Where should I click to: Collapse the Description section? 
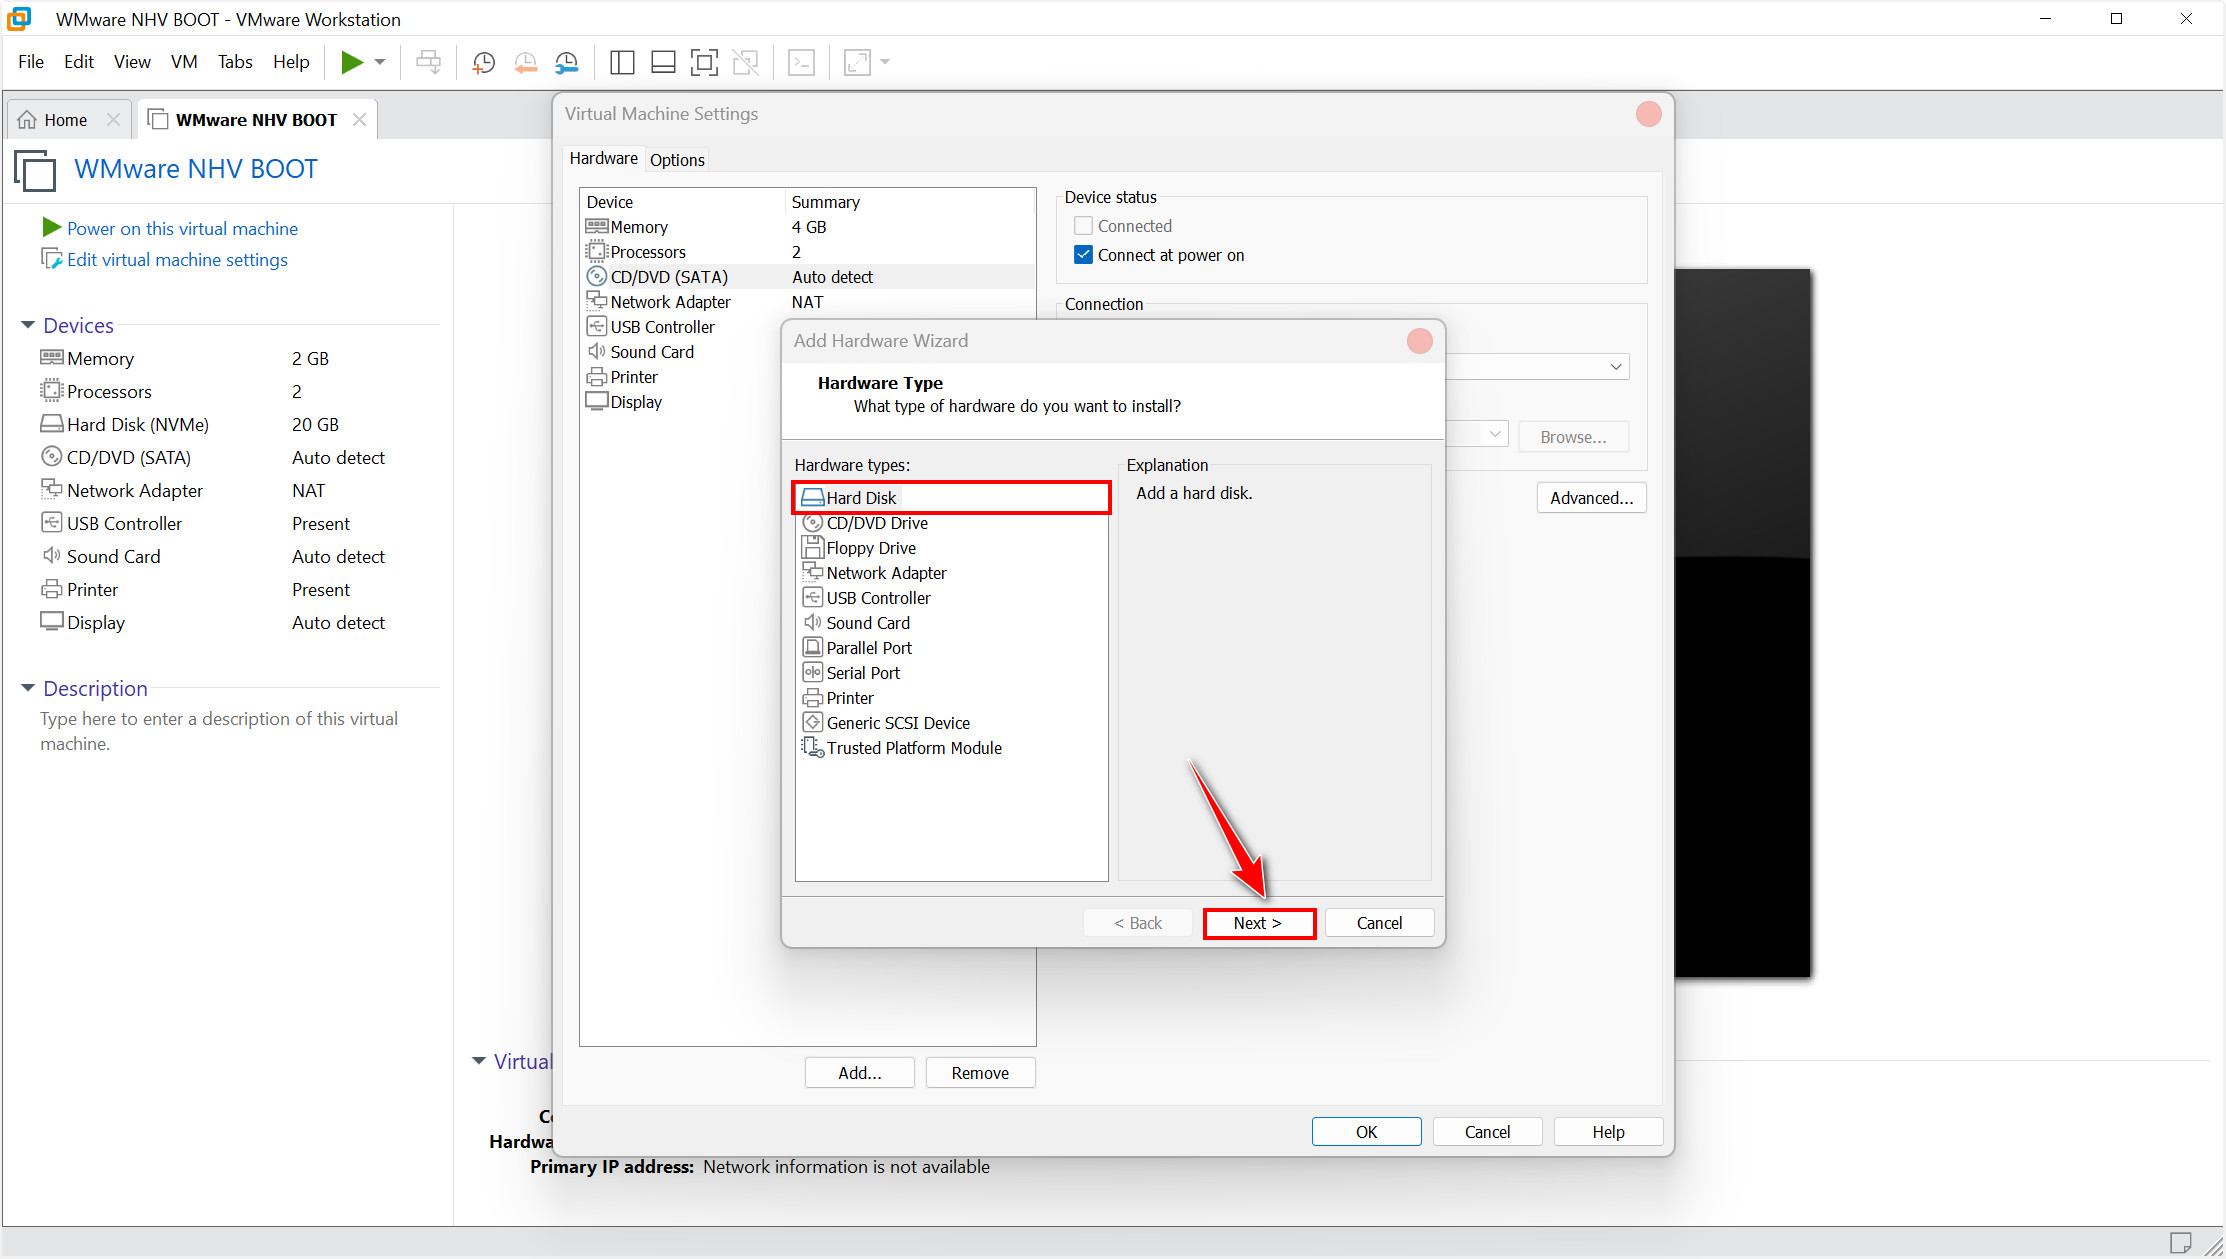(x=28, y=688)
